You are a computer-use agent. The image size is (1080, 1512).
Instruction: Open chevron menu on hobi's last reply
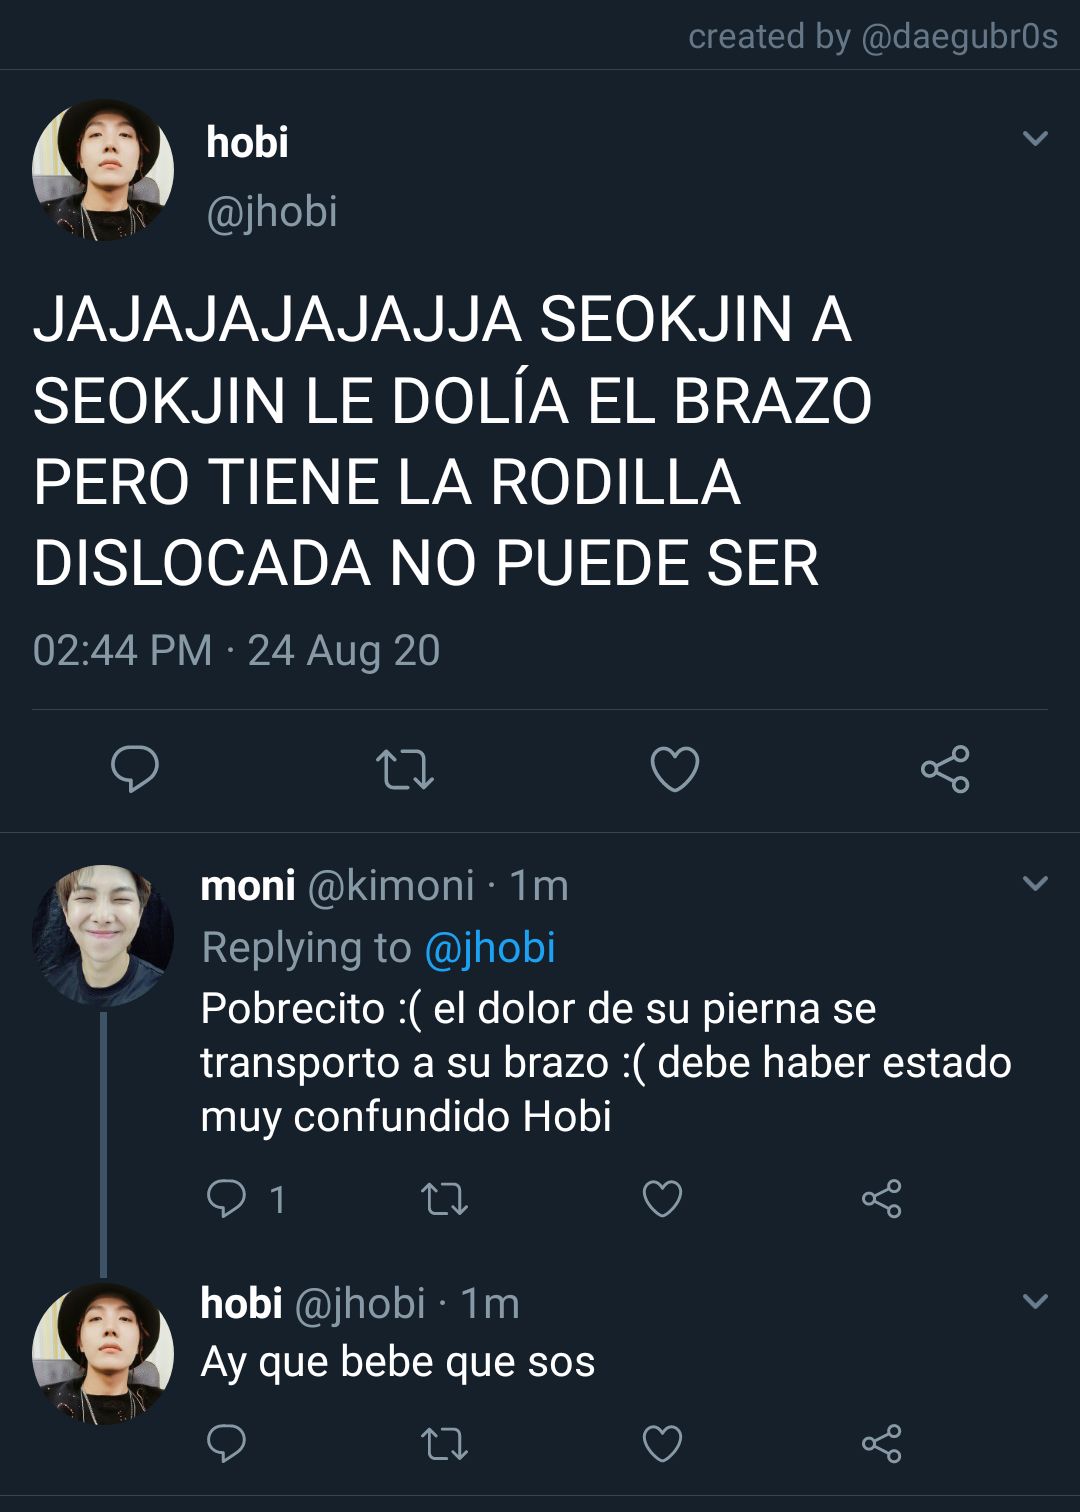point(1036,1302)
